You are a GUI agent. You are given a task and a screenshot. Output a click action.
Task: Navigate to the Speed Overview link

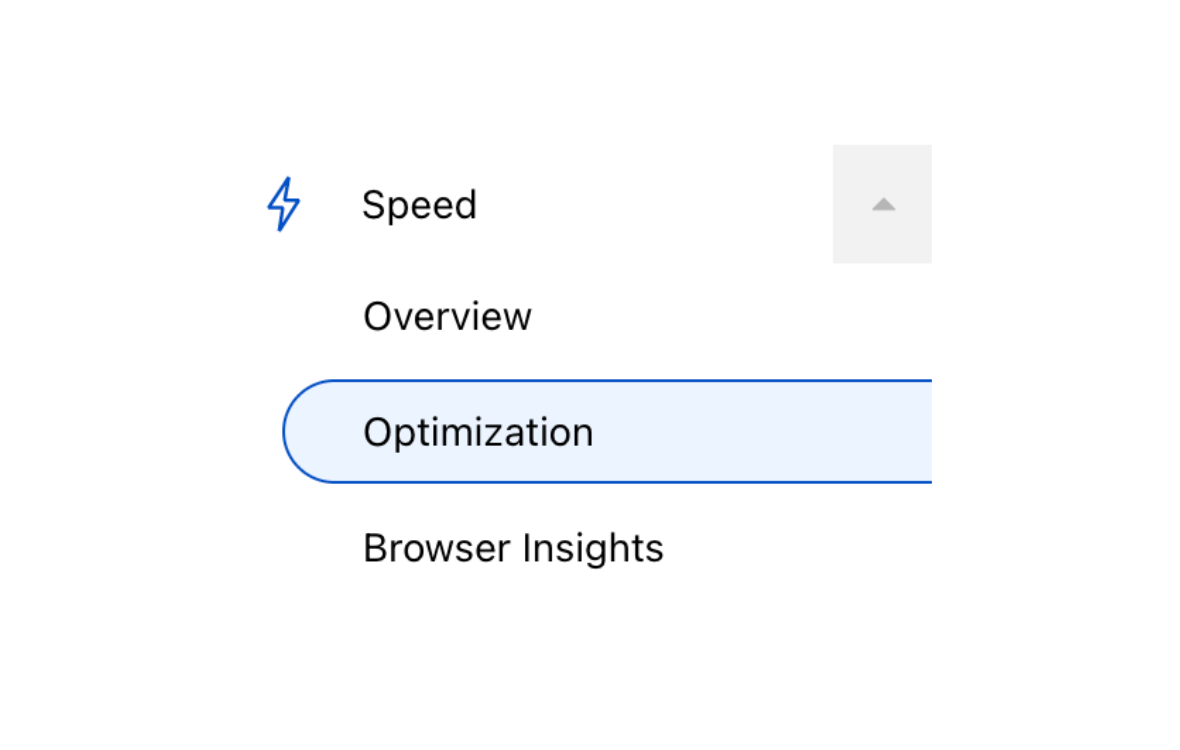[x=447, y=317]
